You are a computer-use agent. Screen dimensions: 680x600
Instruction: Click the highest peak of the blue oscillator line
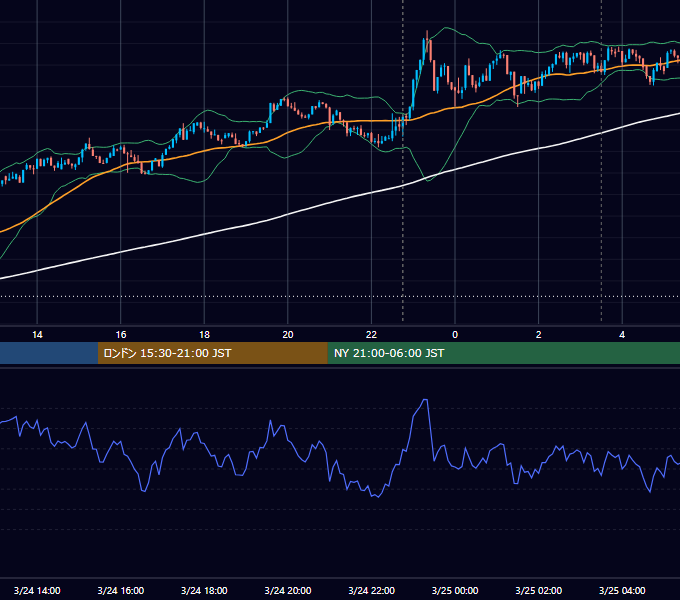[425, 400]
